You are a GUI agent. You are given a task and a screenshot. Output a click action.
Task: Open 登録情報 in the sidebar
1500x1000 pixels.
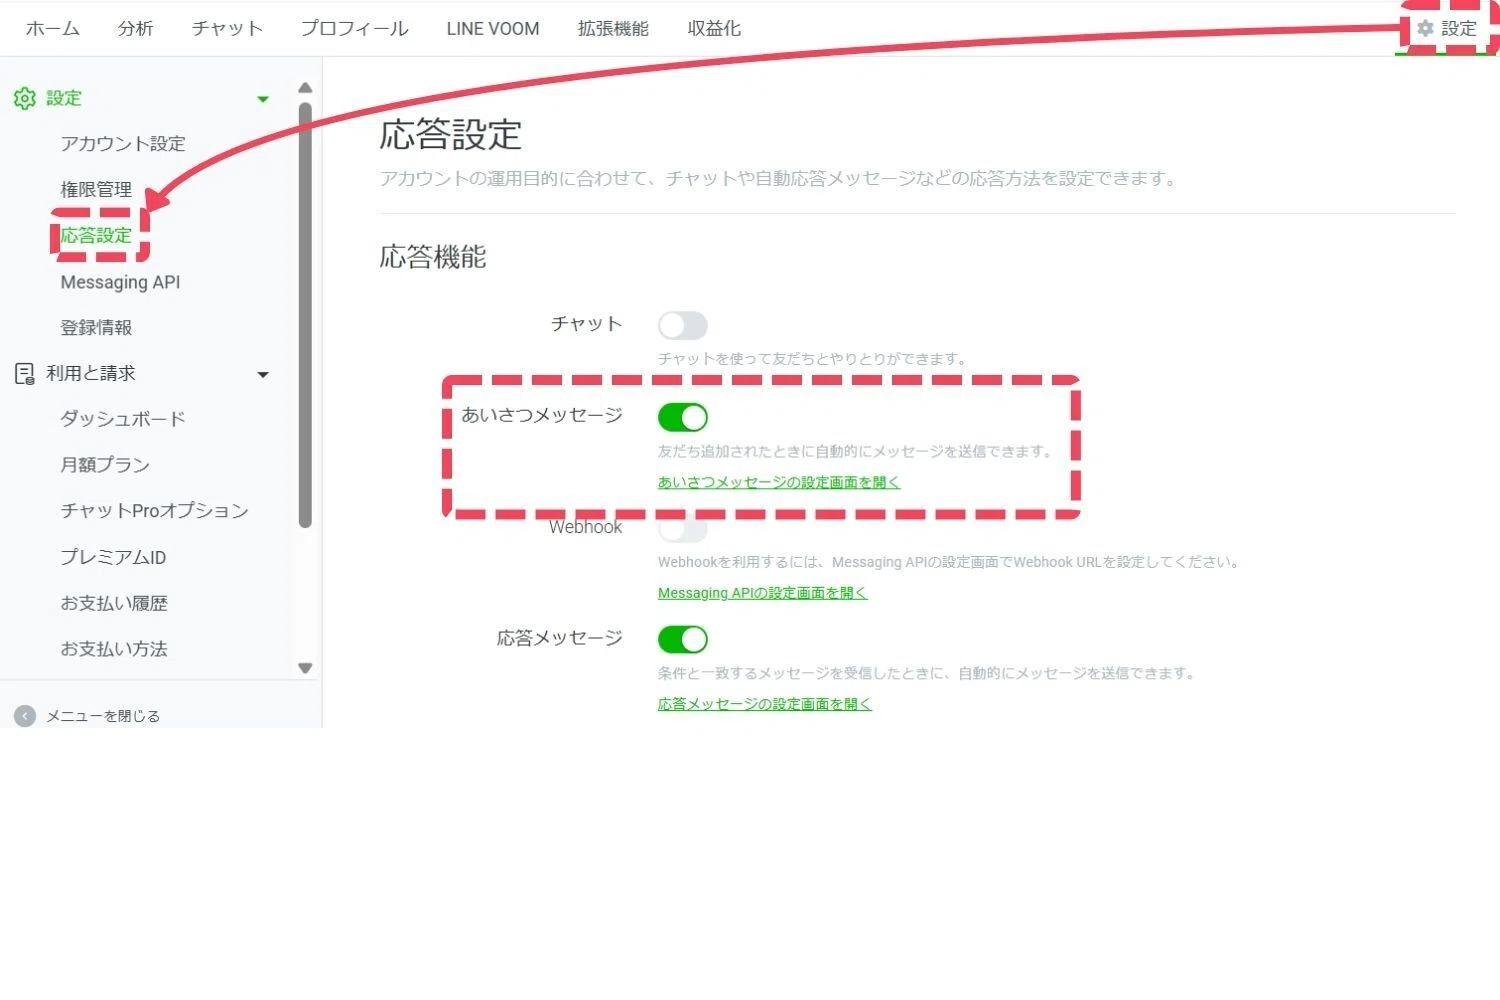pos(96,328)
